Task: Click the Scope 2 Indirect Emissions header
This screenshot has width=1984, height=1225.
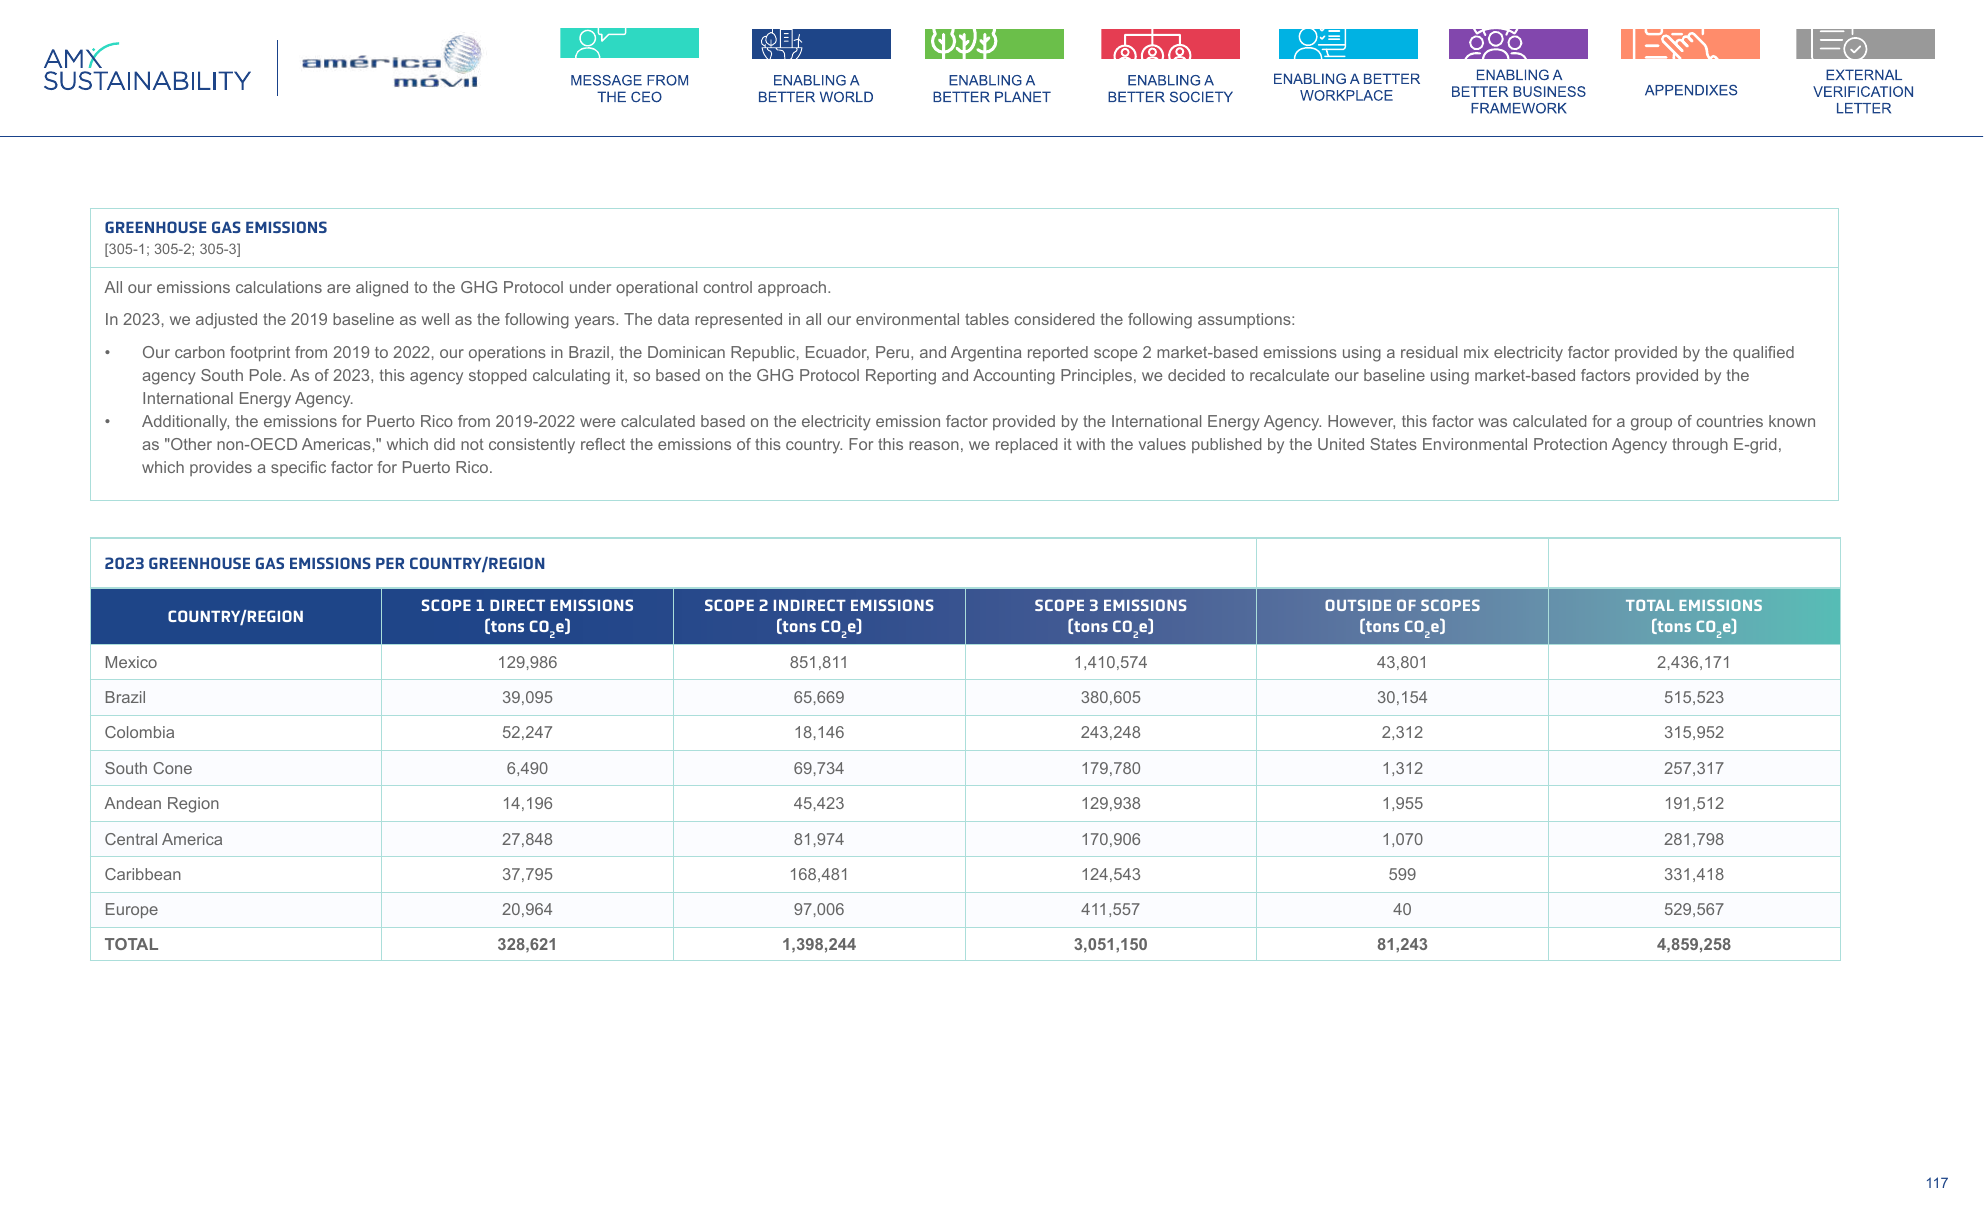Action: [819, 617]
